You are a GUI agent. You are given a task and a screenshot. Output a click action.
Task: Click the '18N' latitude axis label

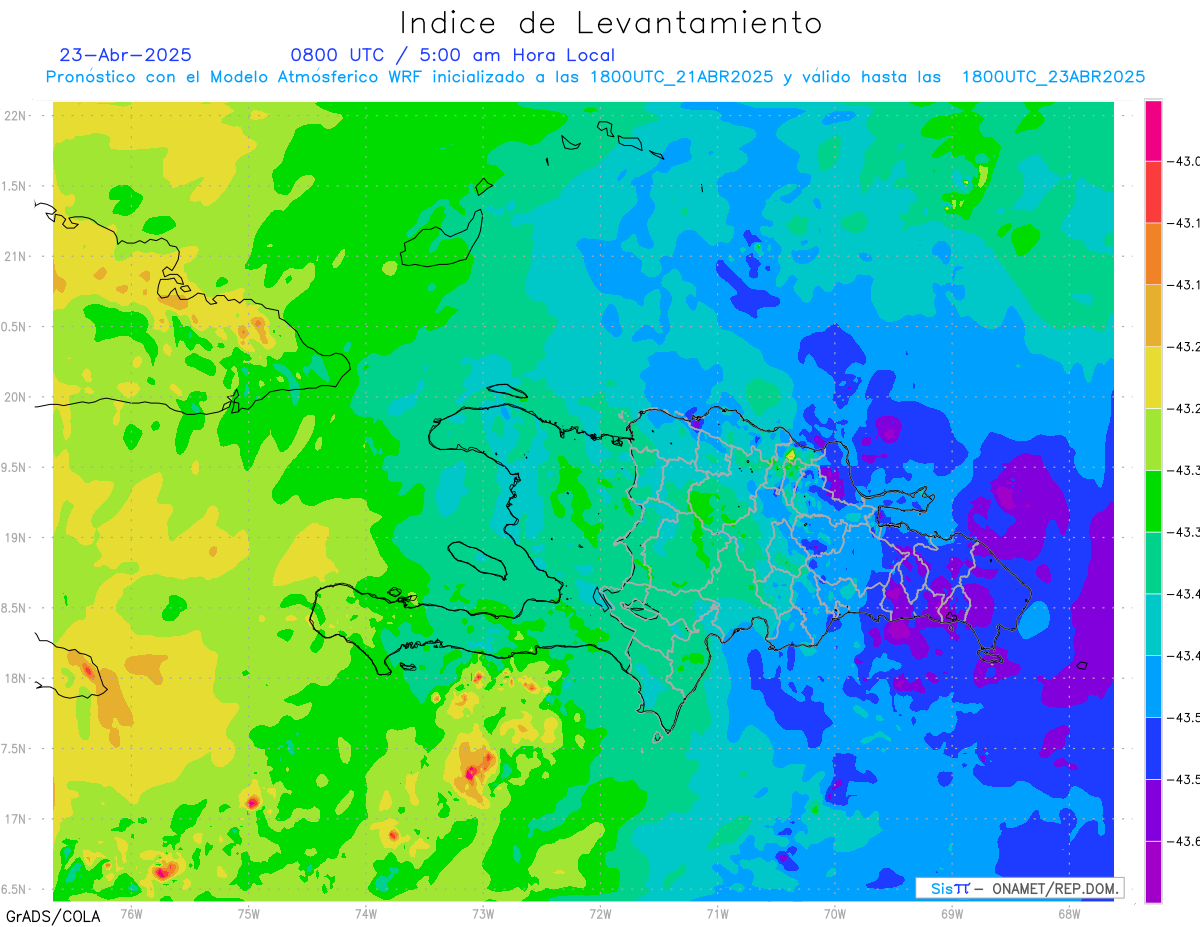click(x=16, y=678)
